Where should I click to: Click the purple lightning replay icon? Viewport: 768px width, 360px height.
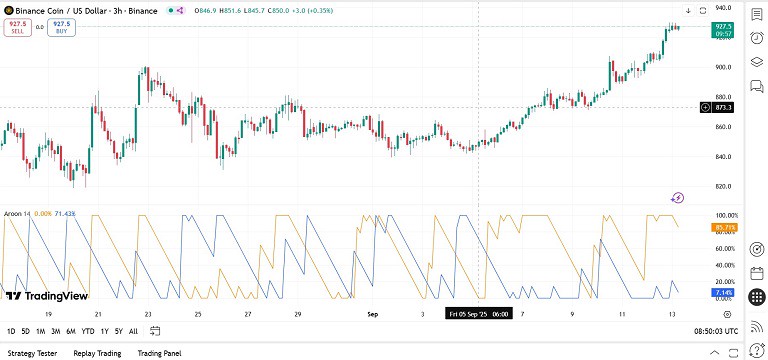tap(677, 198)
